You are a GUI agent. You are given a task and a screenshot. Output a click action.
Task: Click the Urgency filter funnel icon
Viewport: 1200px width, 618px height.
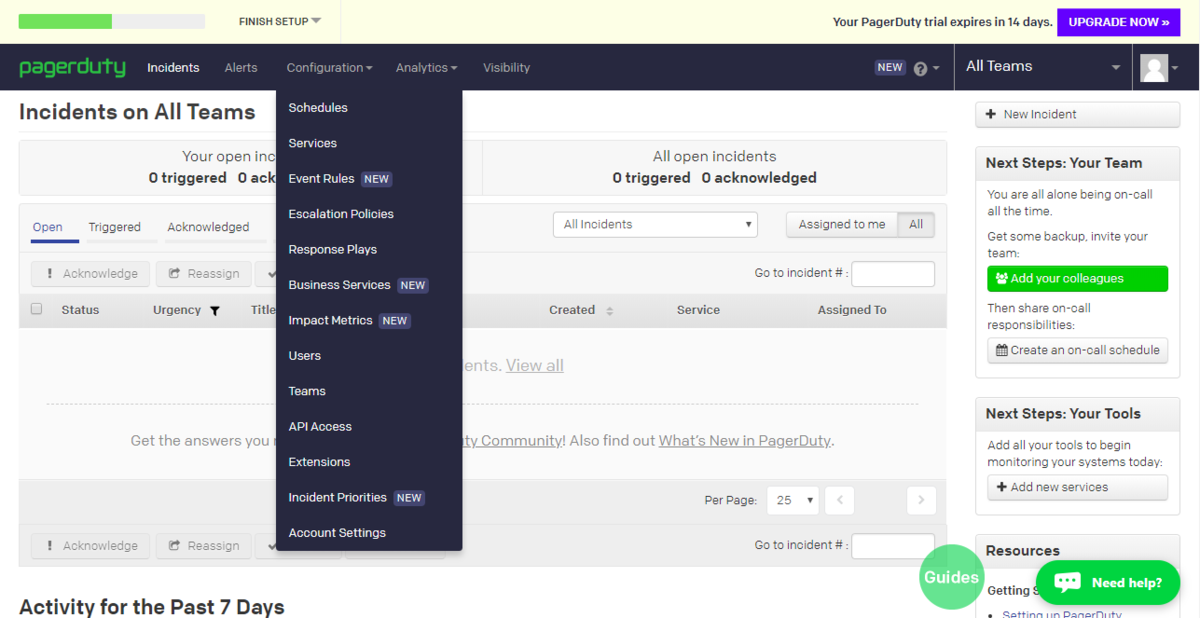tap(215, 311)
